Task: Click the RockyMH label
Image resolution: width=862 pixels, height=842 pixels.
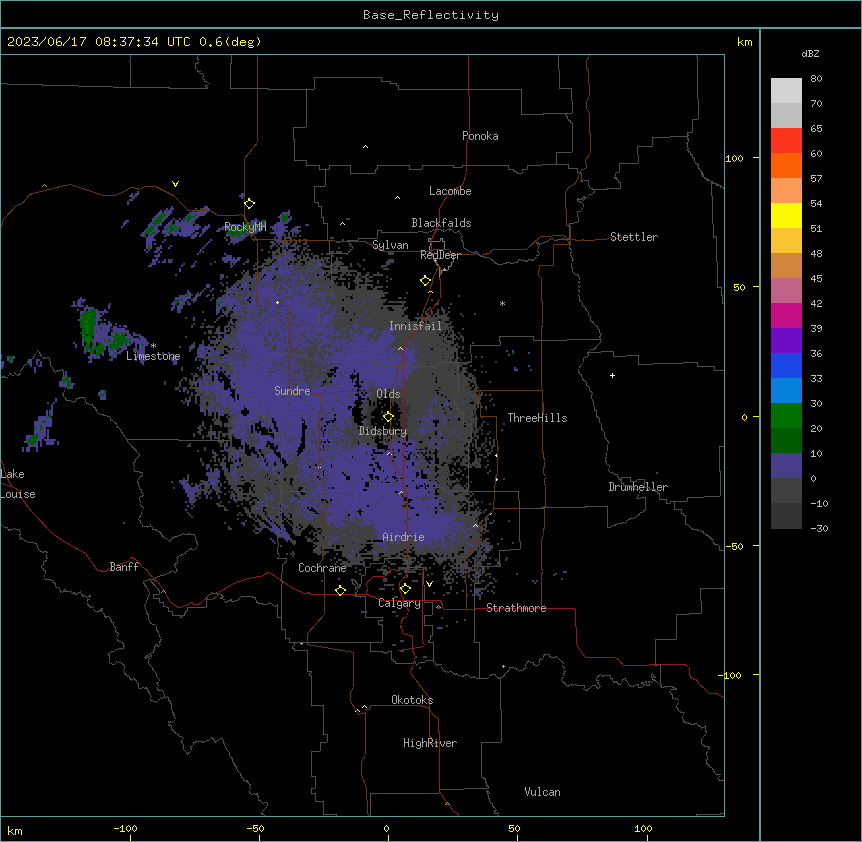Action: [x=245, y=227]
